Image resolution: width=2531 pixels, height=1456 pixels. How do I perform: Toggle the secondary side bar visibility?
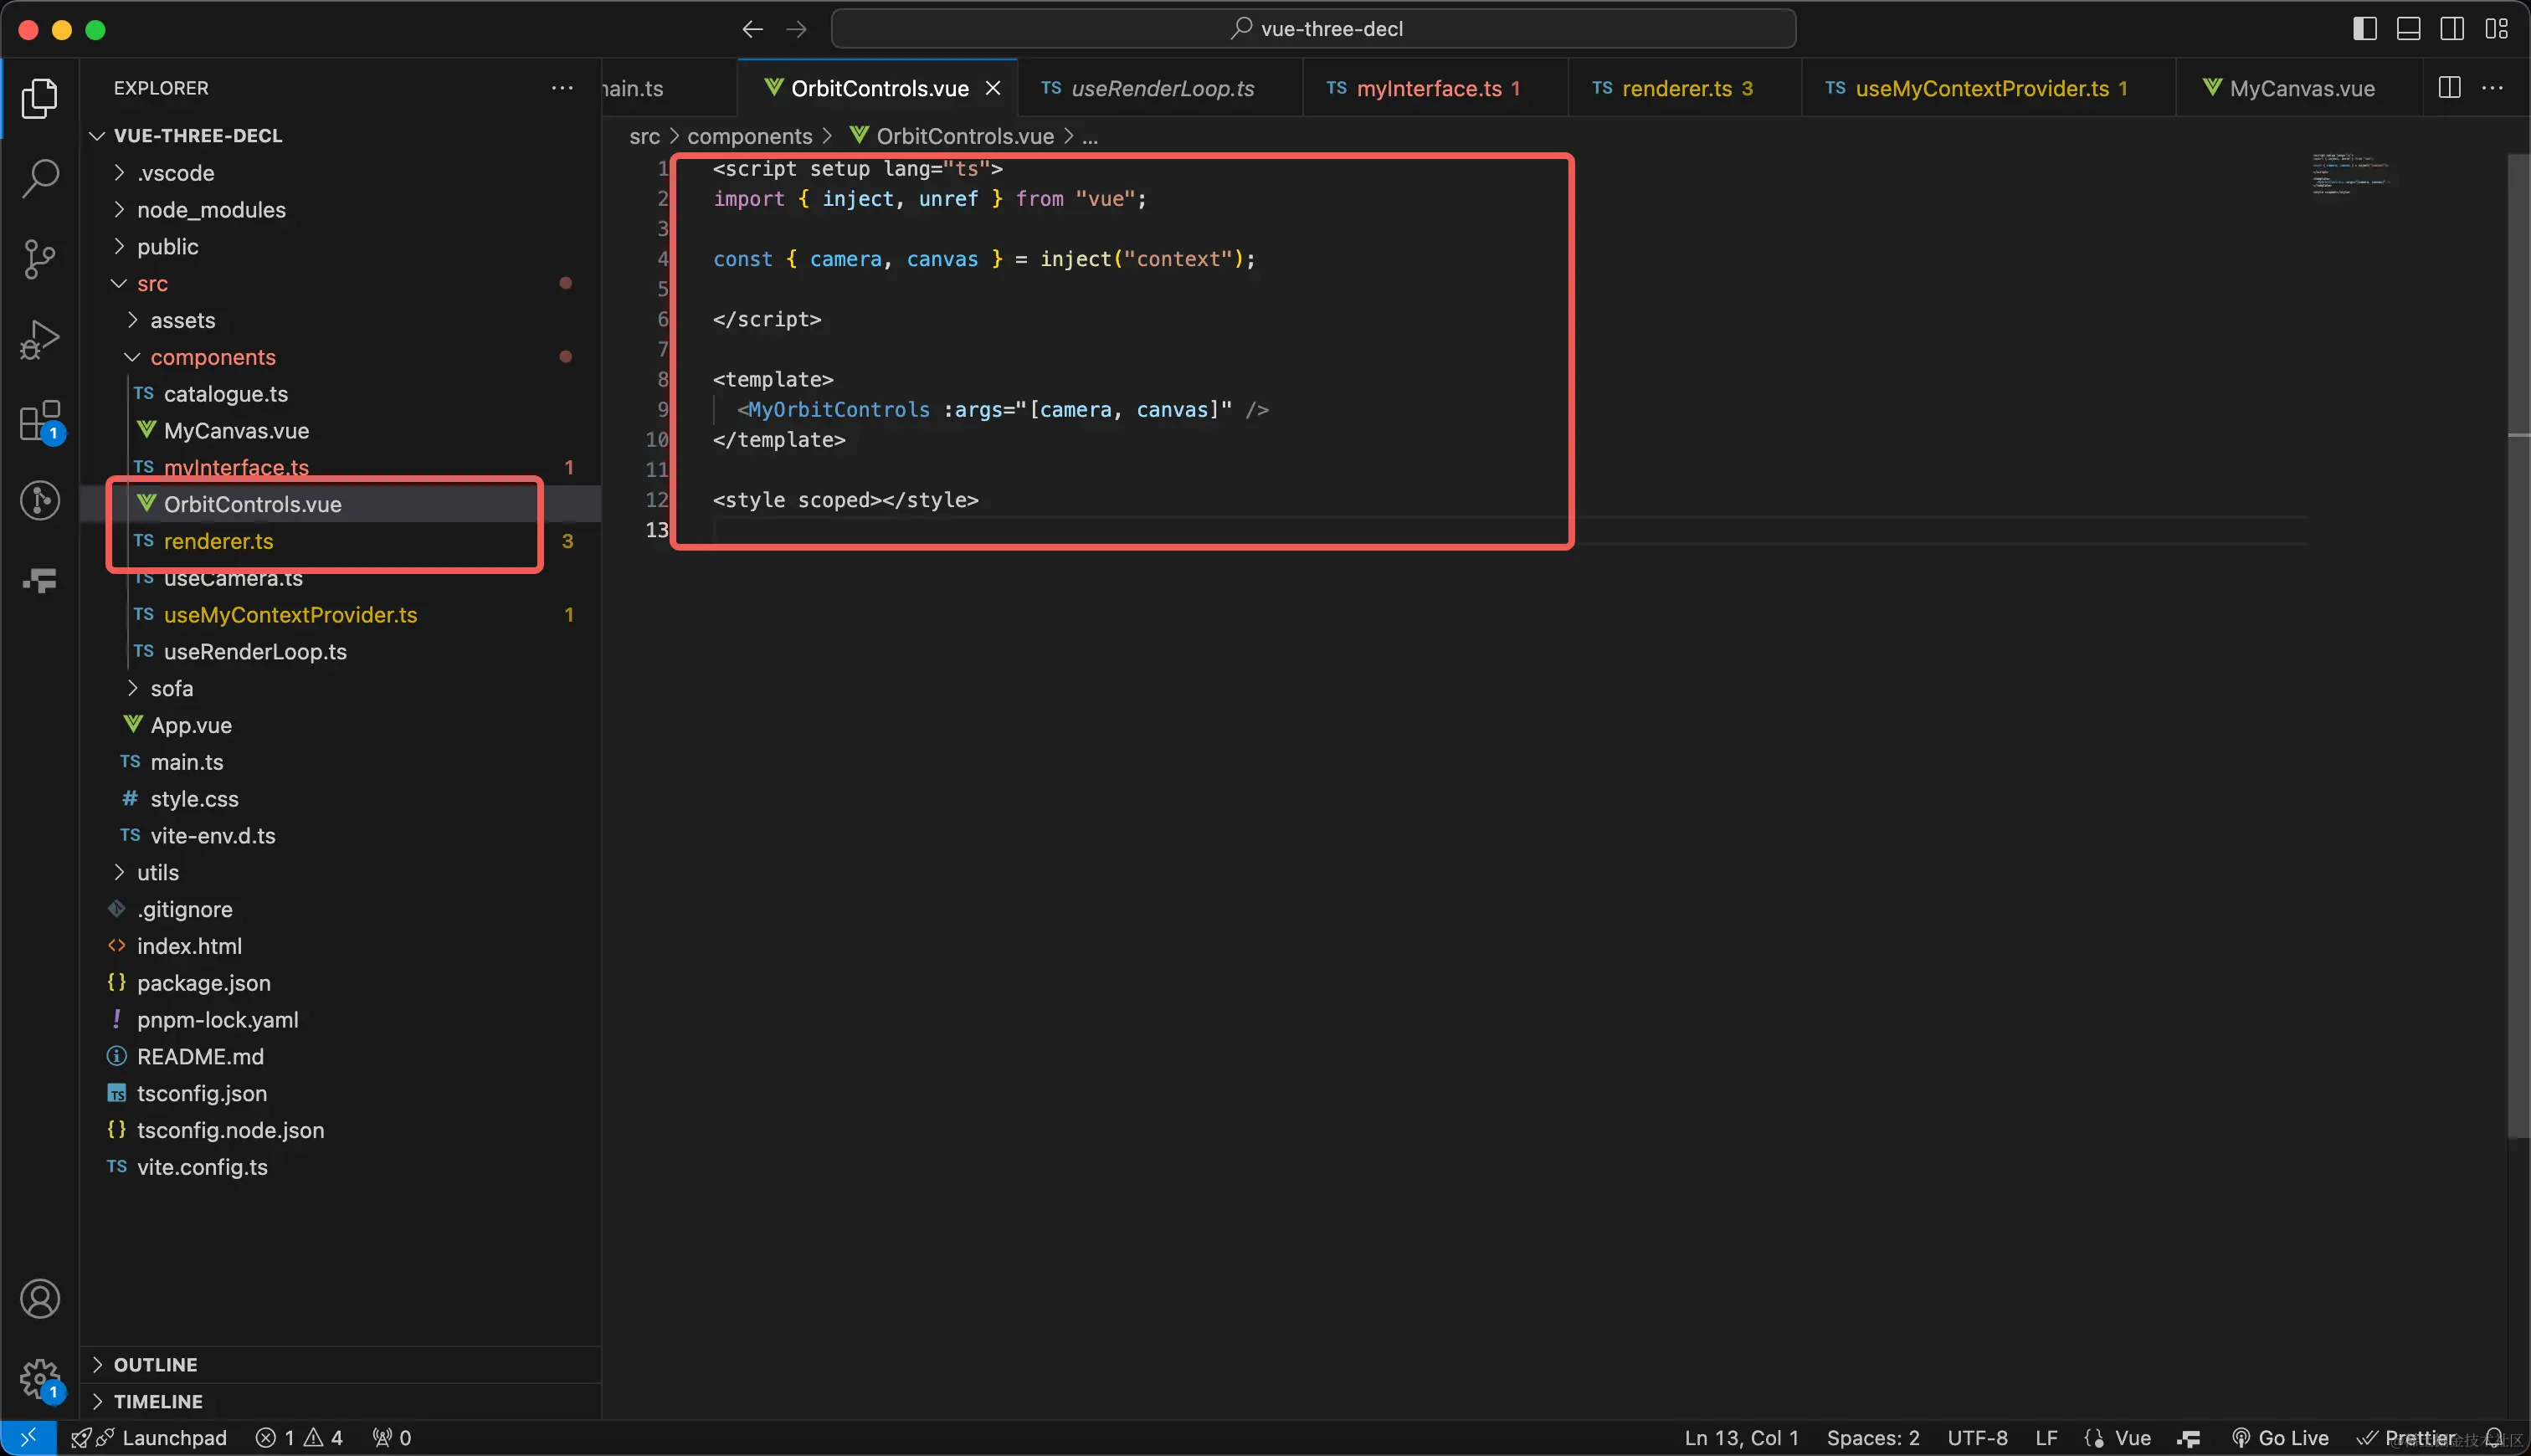pyautogui.click(x=2452, y=29)
